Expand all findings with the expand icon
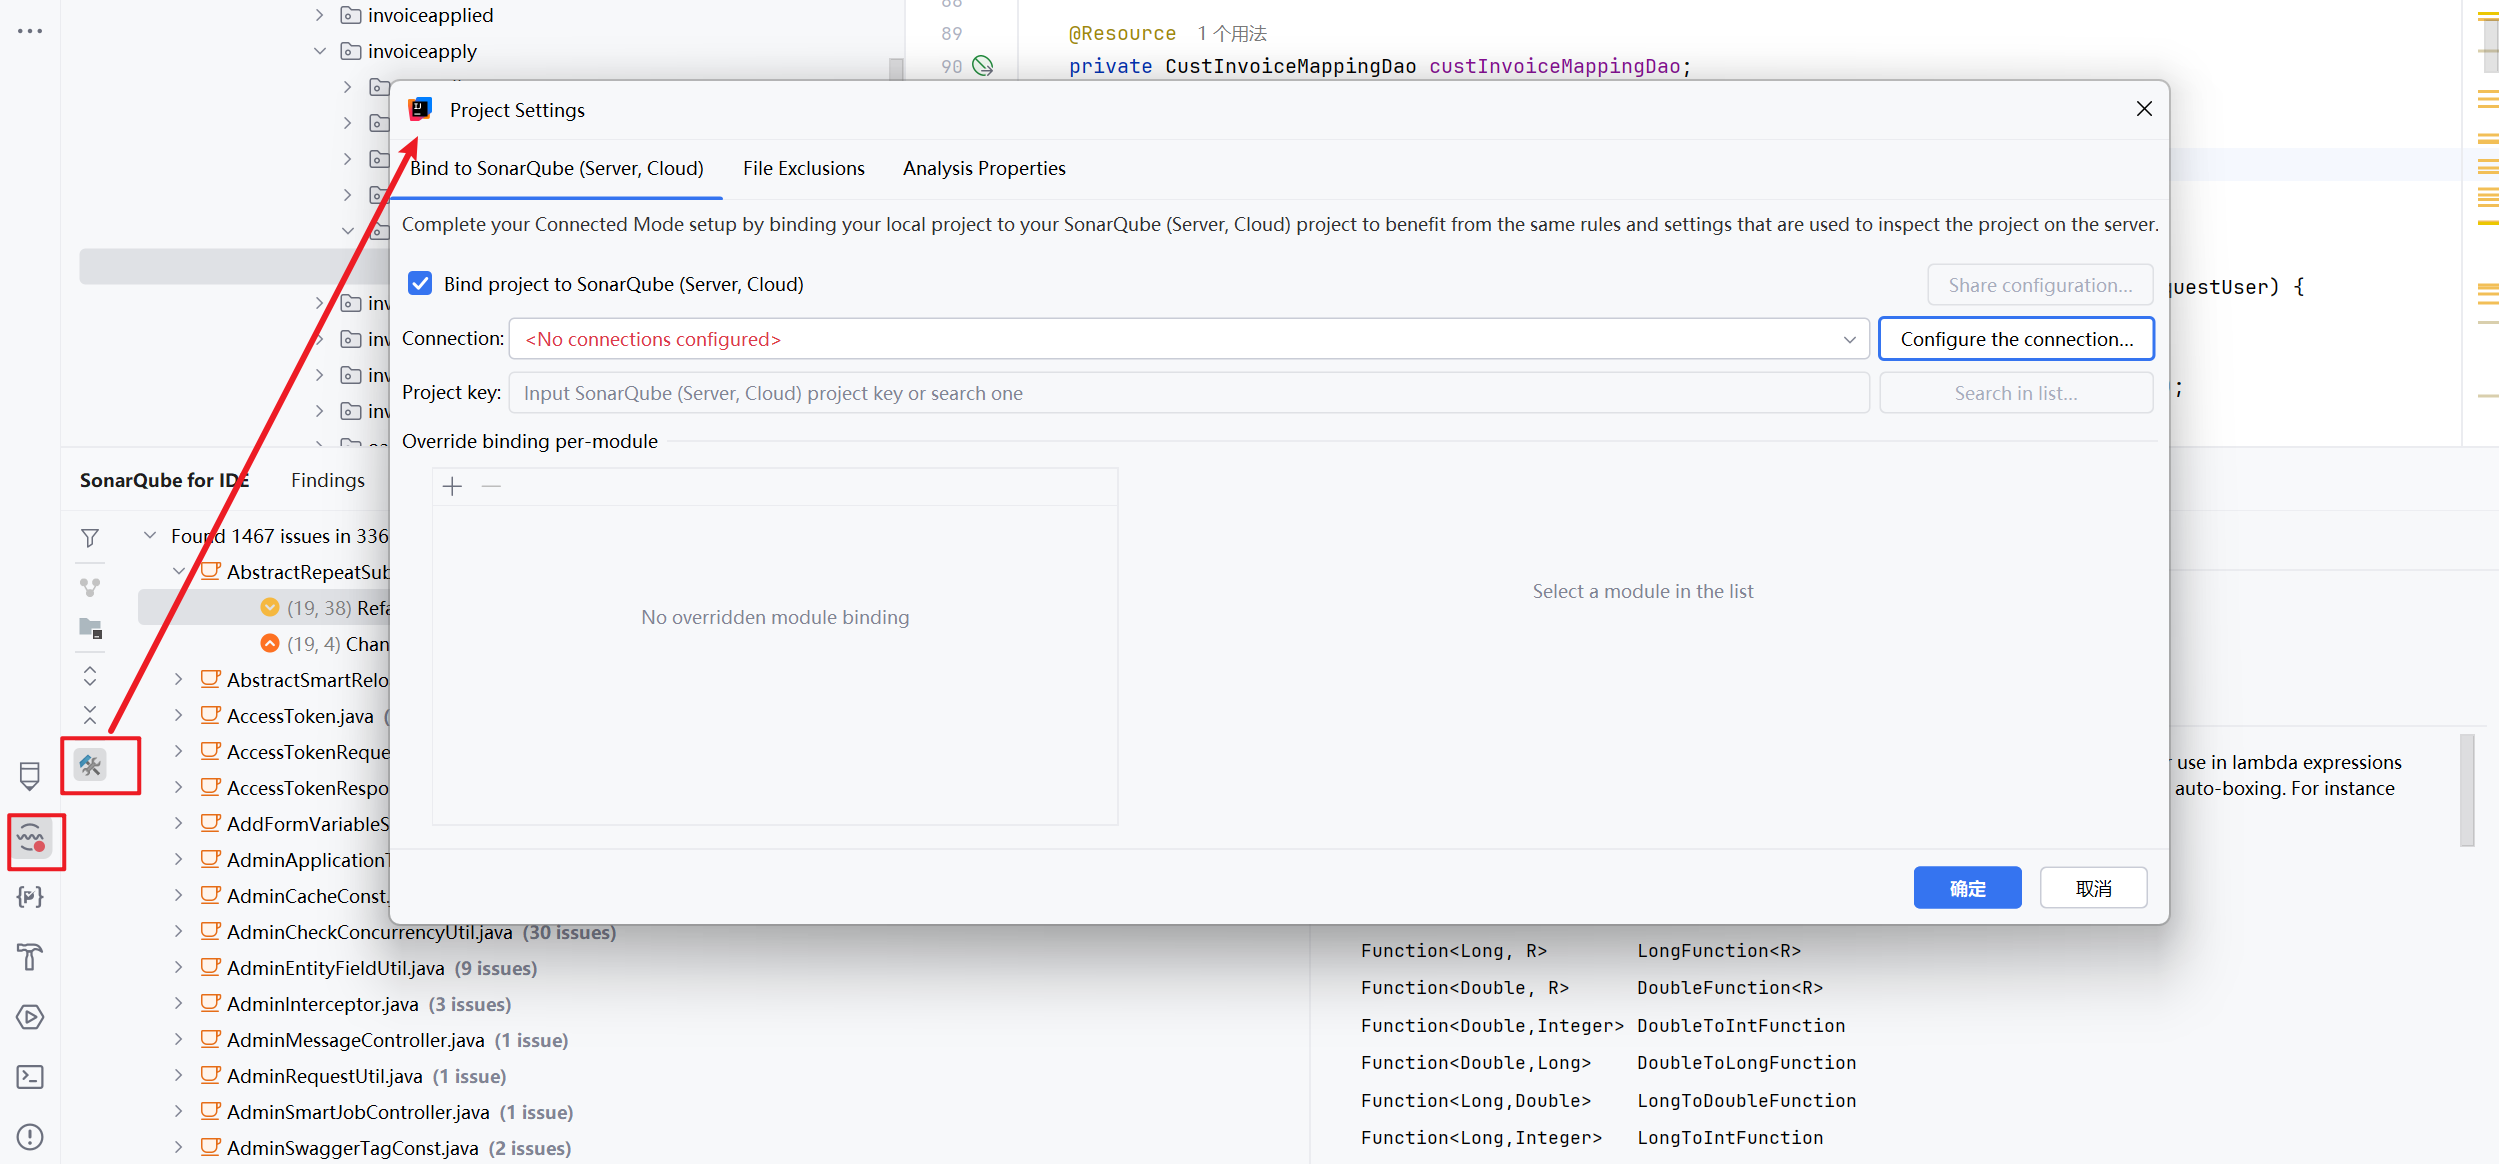Screen dimensions: 2499x1164 click(90, 677)
